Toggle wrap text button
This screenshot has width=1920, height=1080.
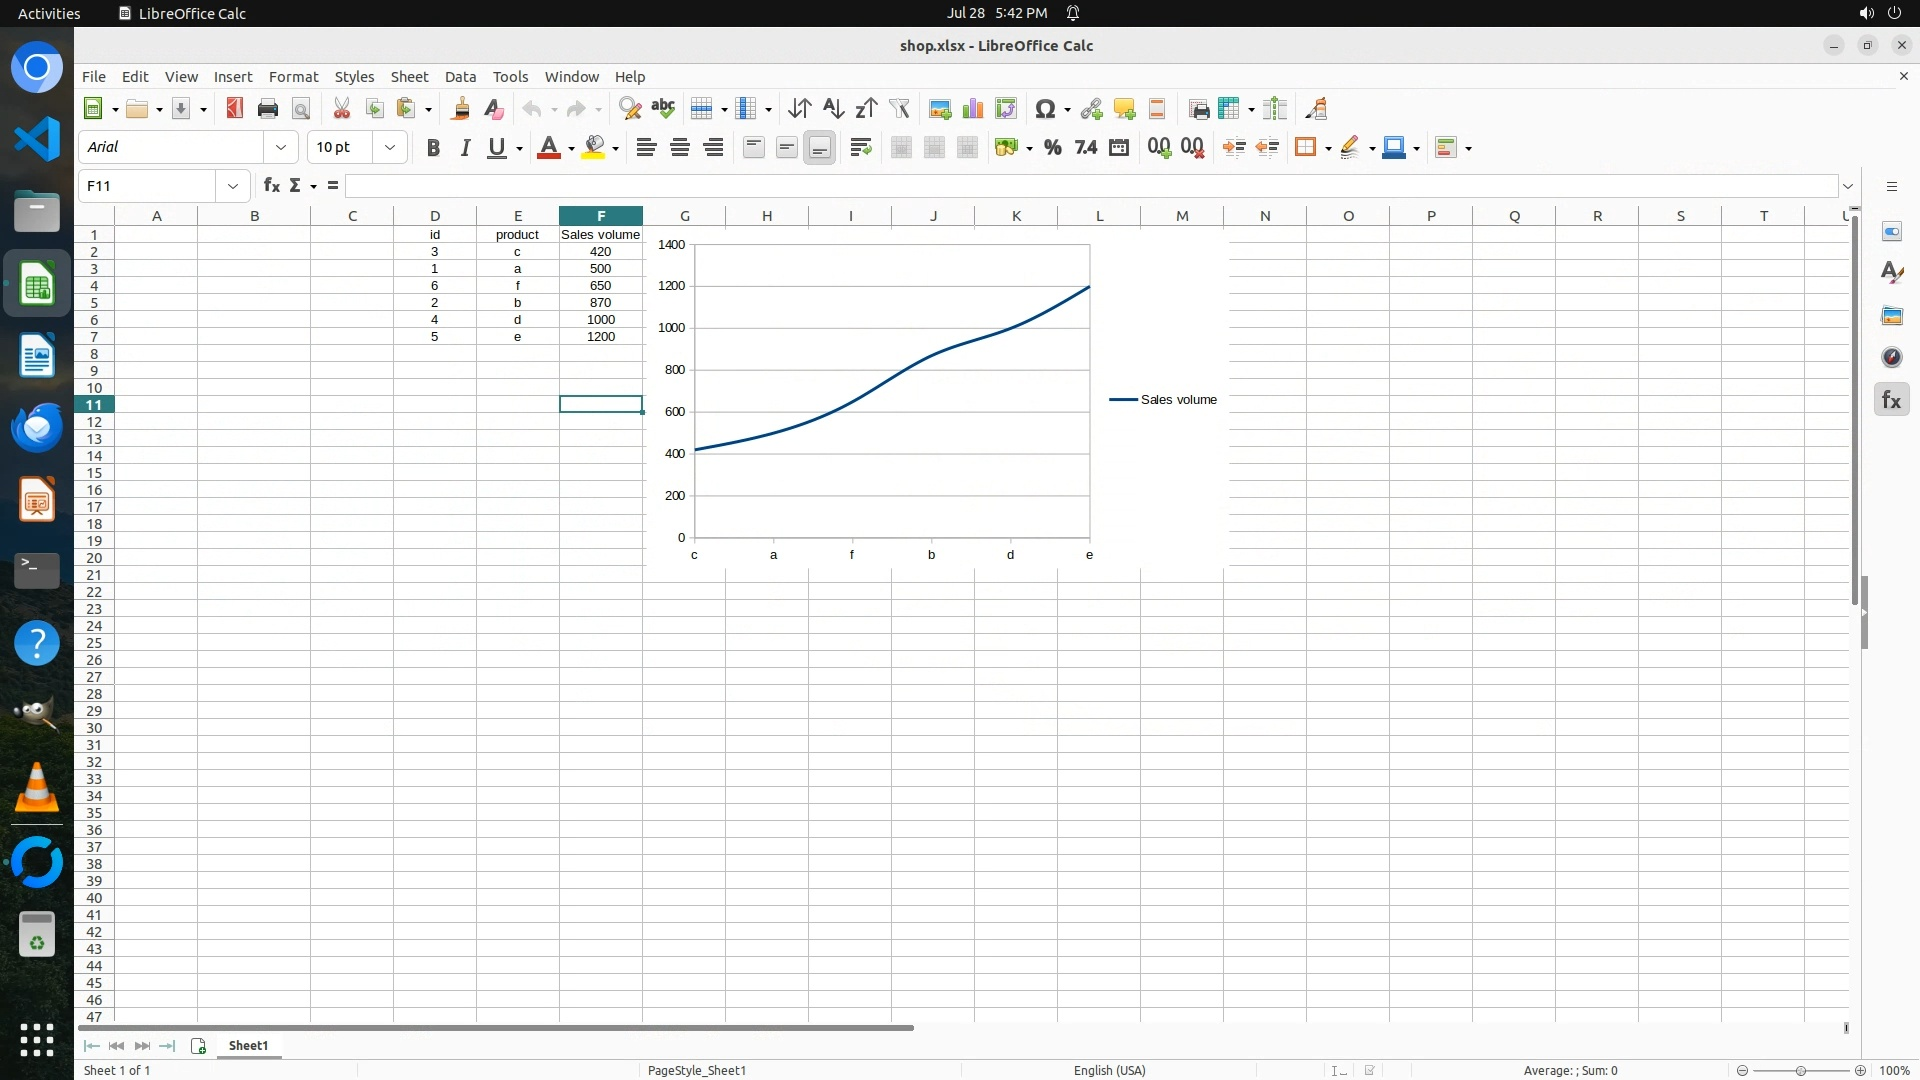(x=860, y=148)
